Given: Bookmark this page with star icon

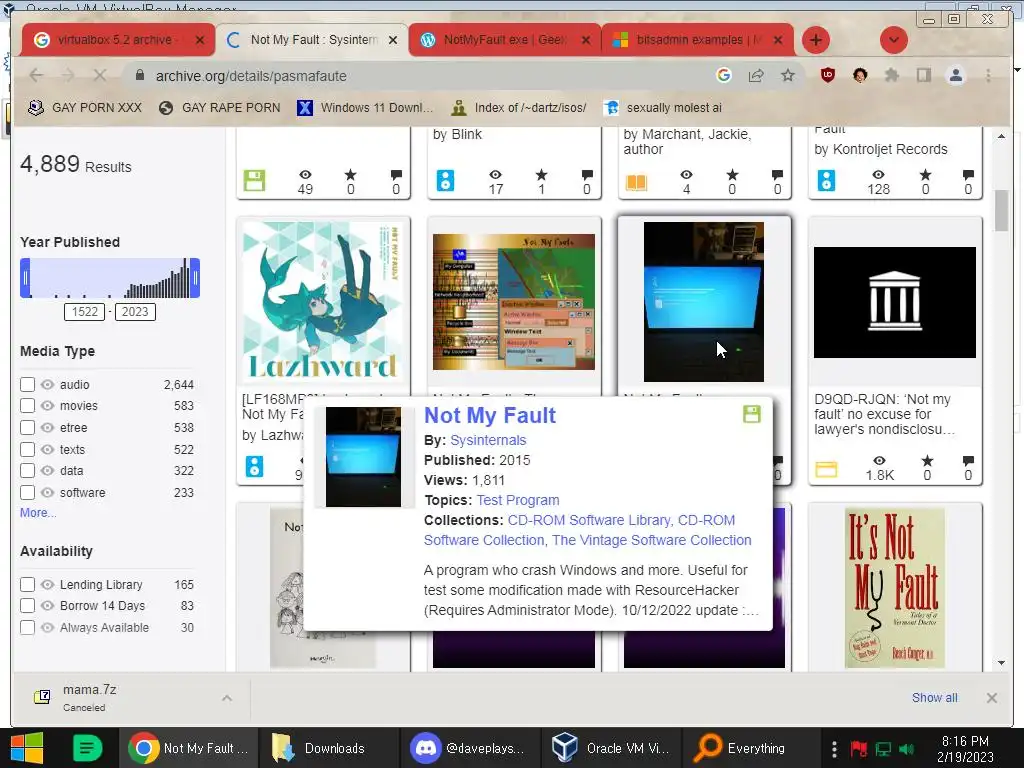Looking at the screenshot, I should click(x=788, y=76).
